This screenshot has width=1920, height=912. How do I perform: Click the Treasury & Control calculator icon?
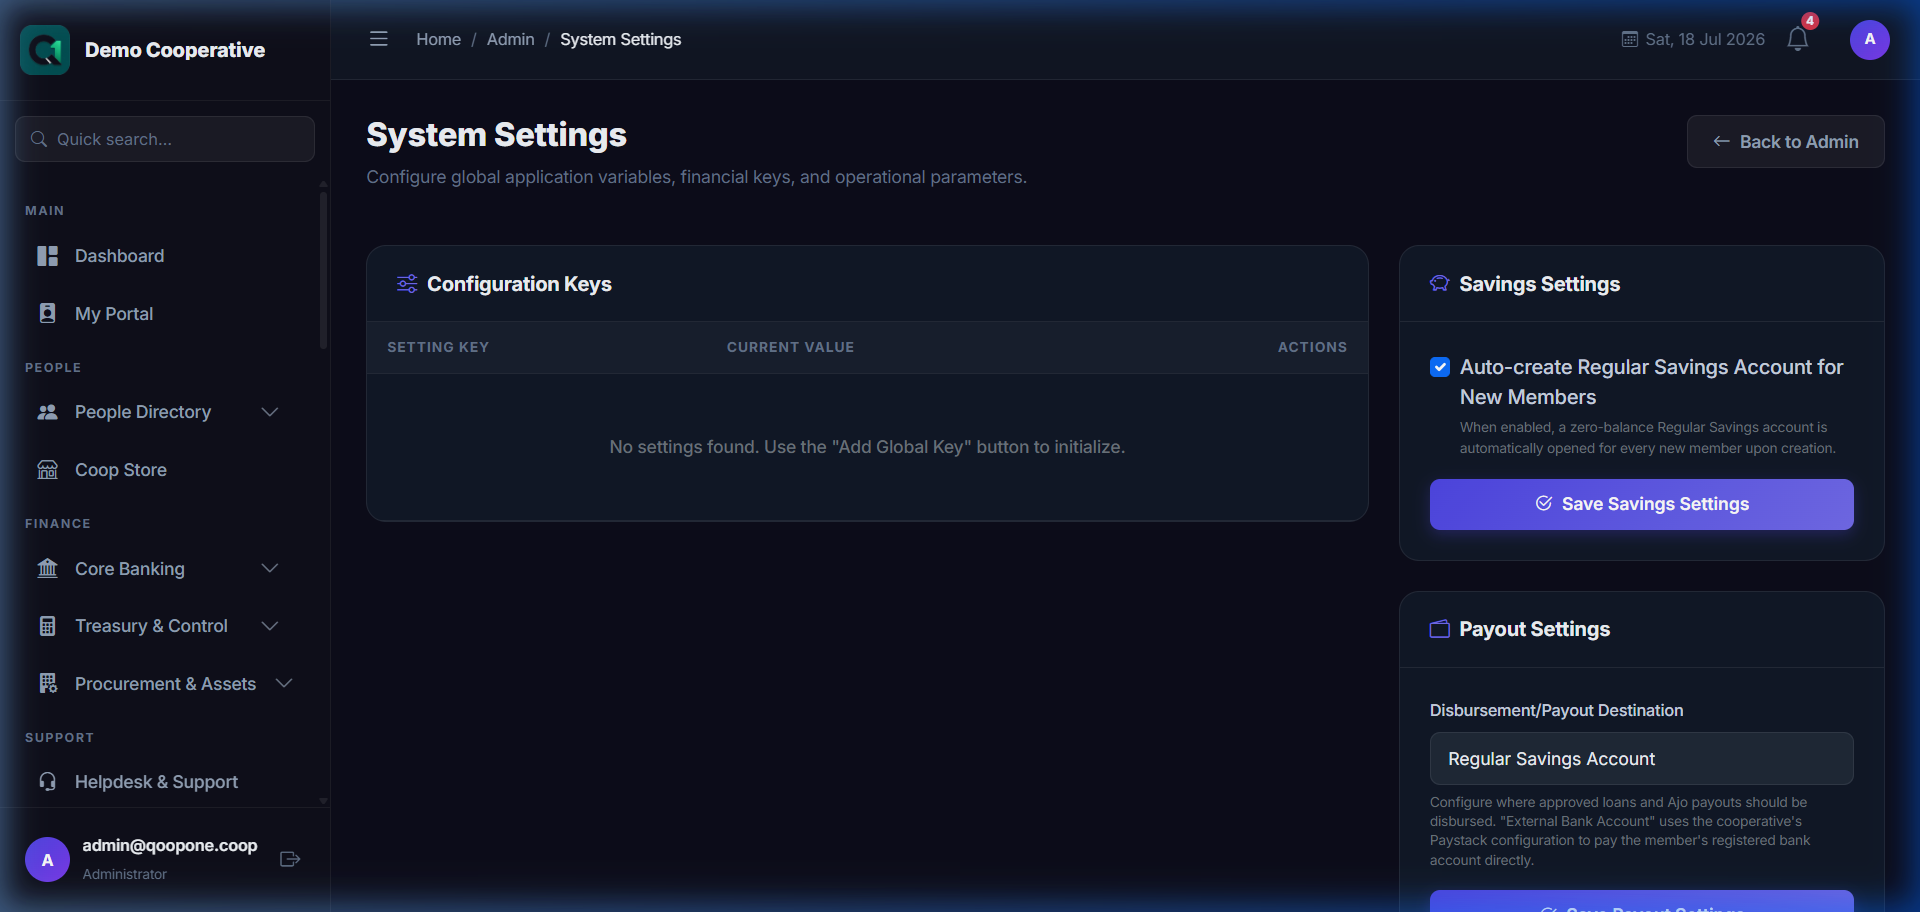47,626
